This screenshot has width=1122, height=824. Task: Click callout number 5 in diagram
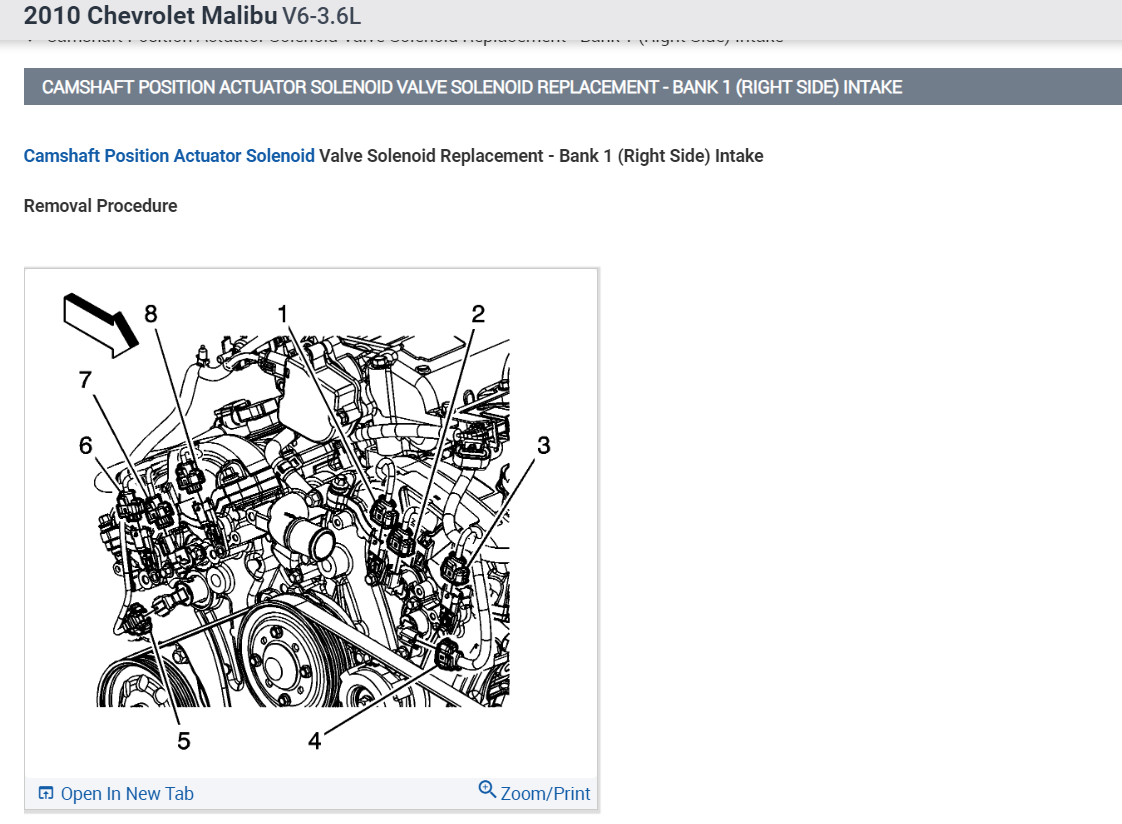click(x=184, y=741)
